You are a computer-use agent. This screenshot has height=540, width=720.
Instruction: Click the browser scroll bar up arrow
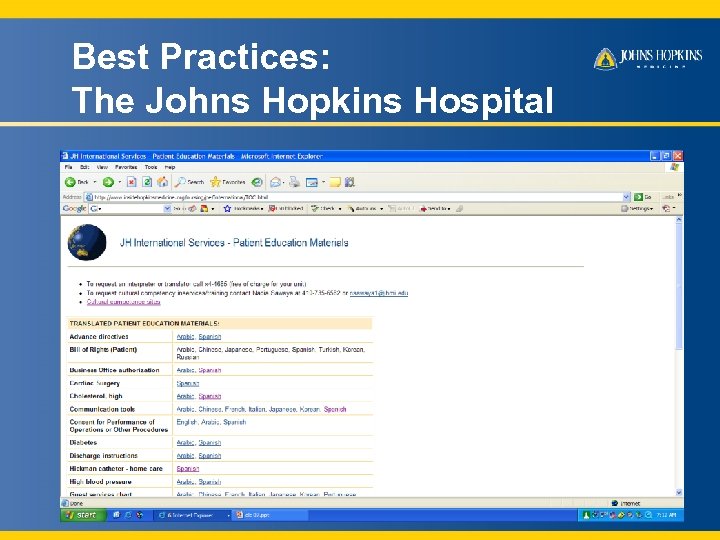679,220
